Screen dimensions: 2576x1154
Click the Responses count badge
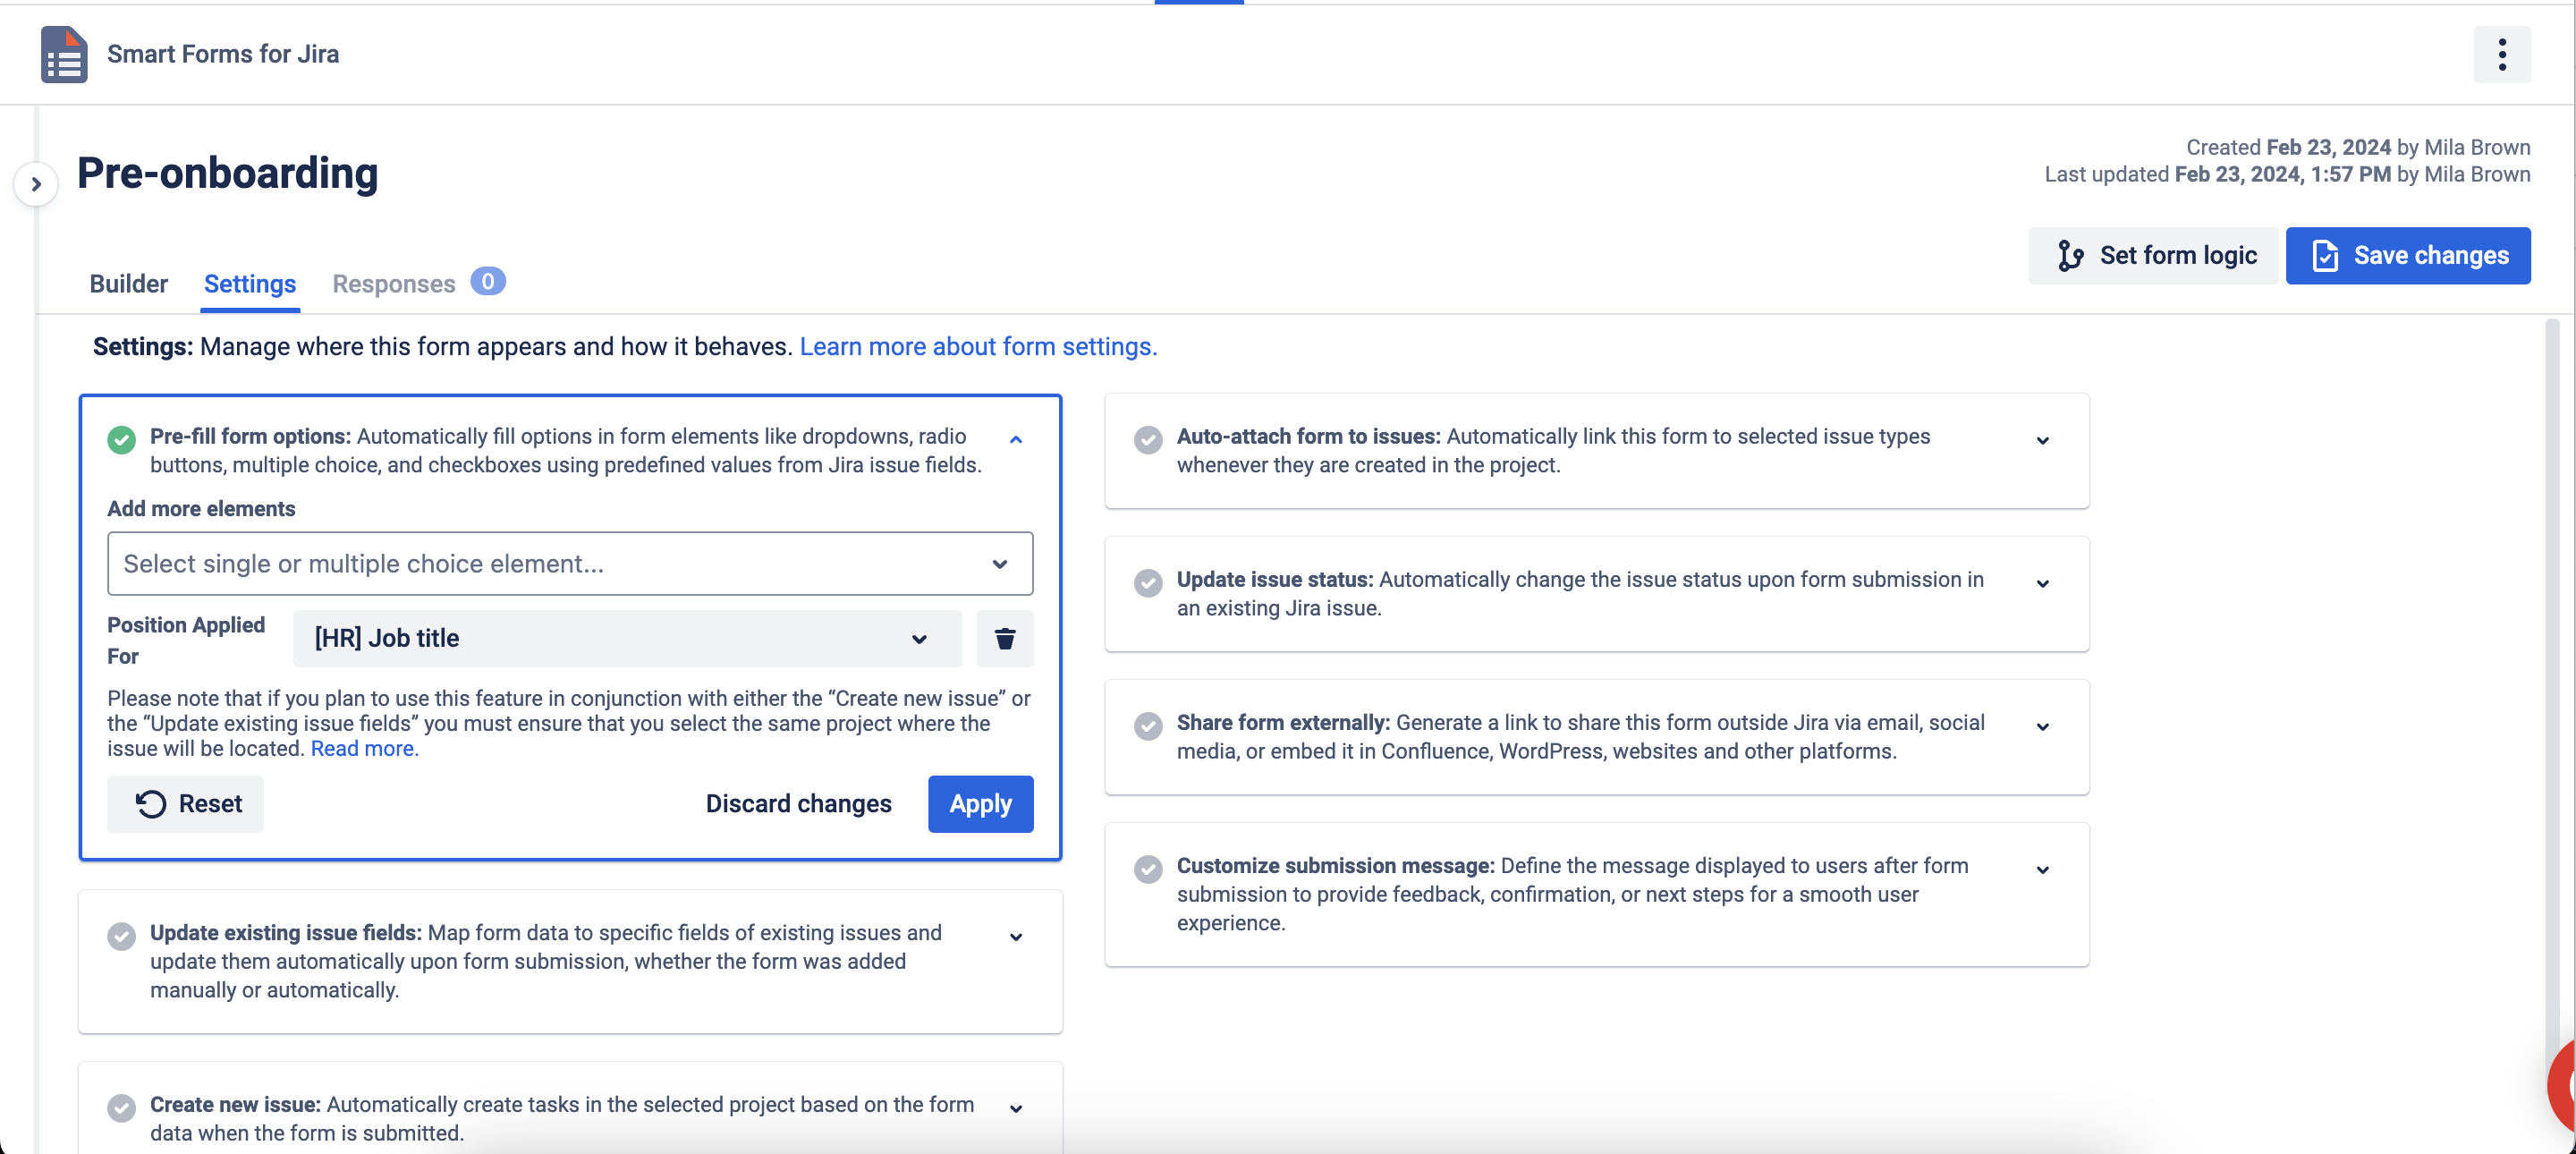[487, 282]
